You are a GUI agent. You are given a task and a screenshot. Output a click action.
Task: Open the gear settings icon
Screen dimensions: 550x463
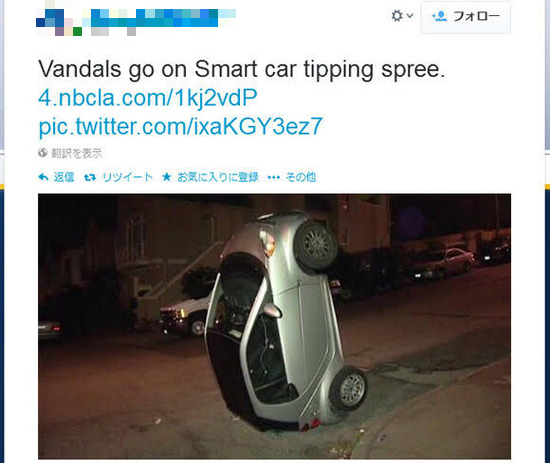397,16
